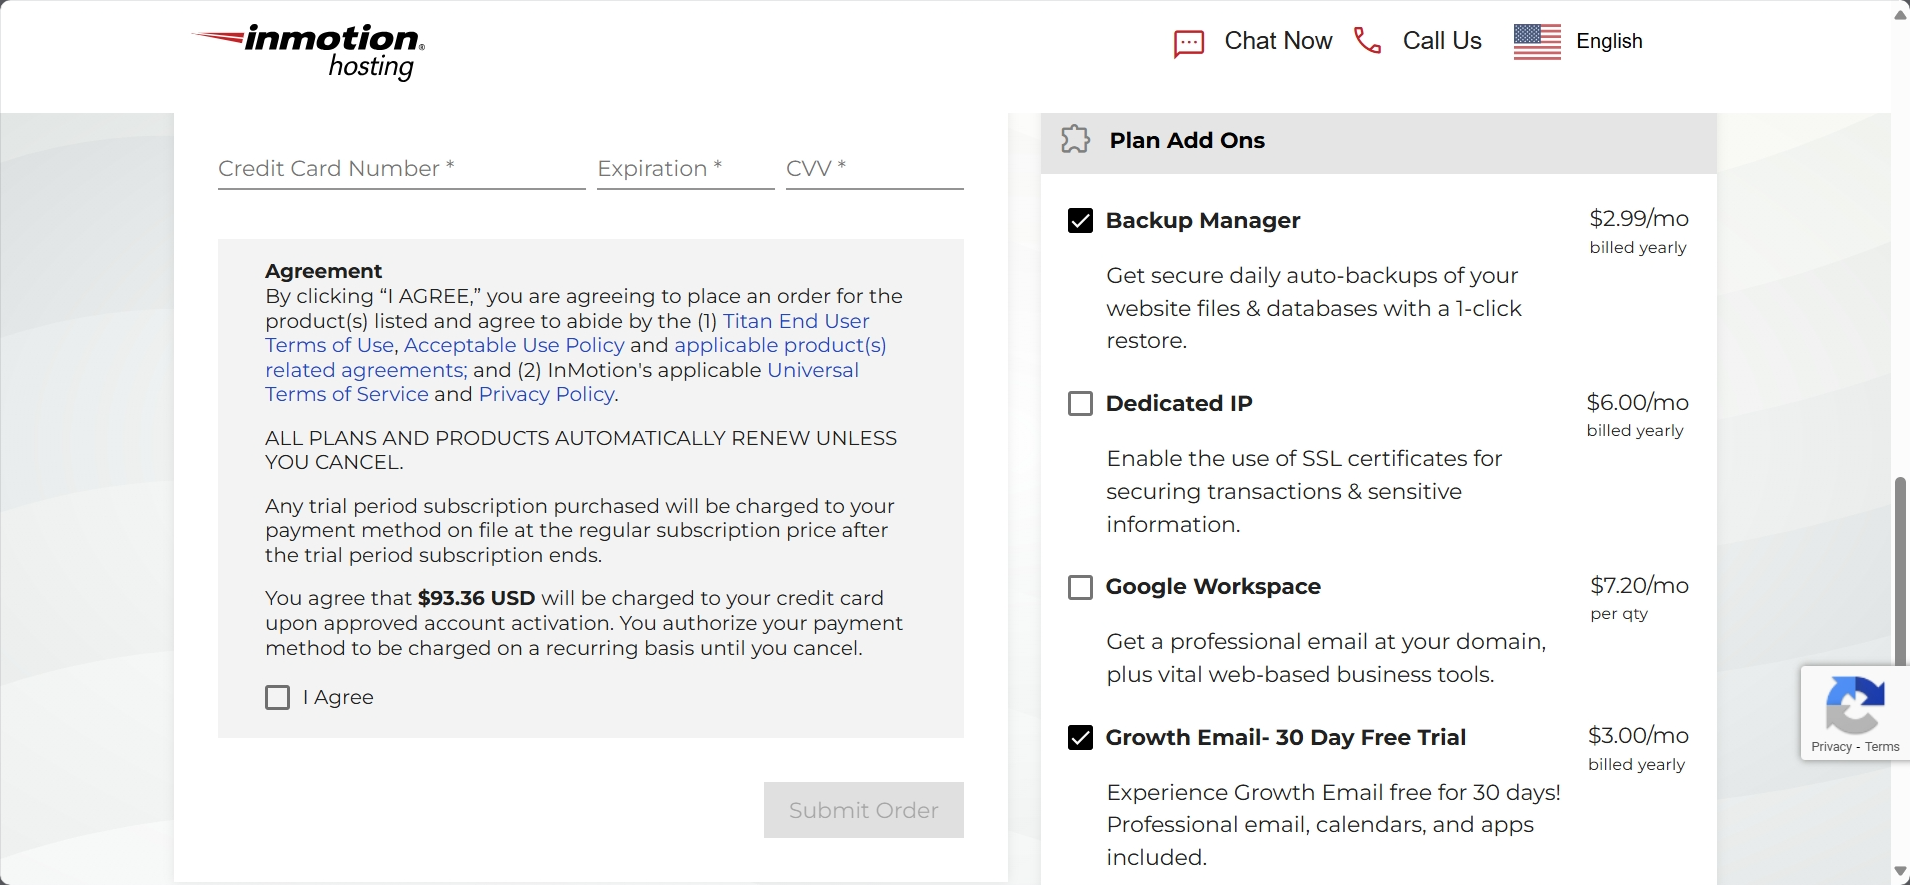
Task: Click the $93.36 USD charge amount
Action: pyautogui.click(x=476, y=598)
